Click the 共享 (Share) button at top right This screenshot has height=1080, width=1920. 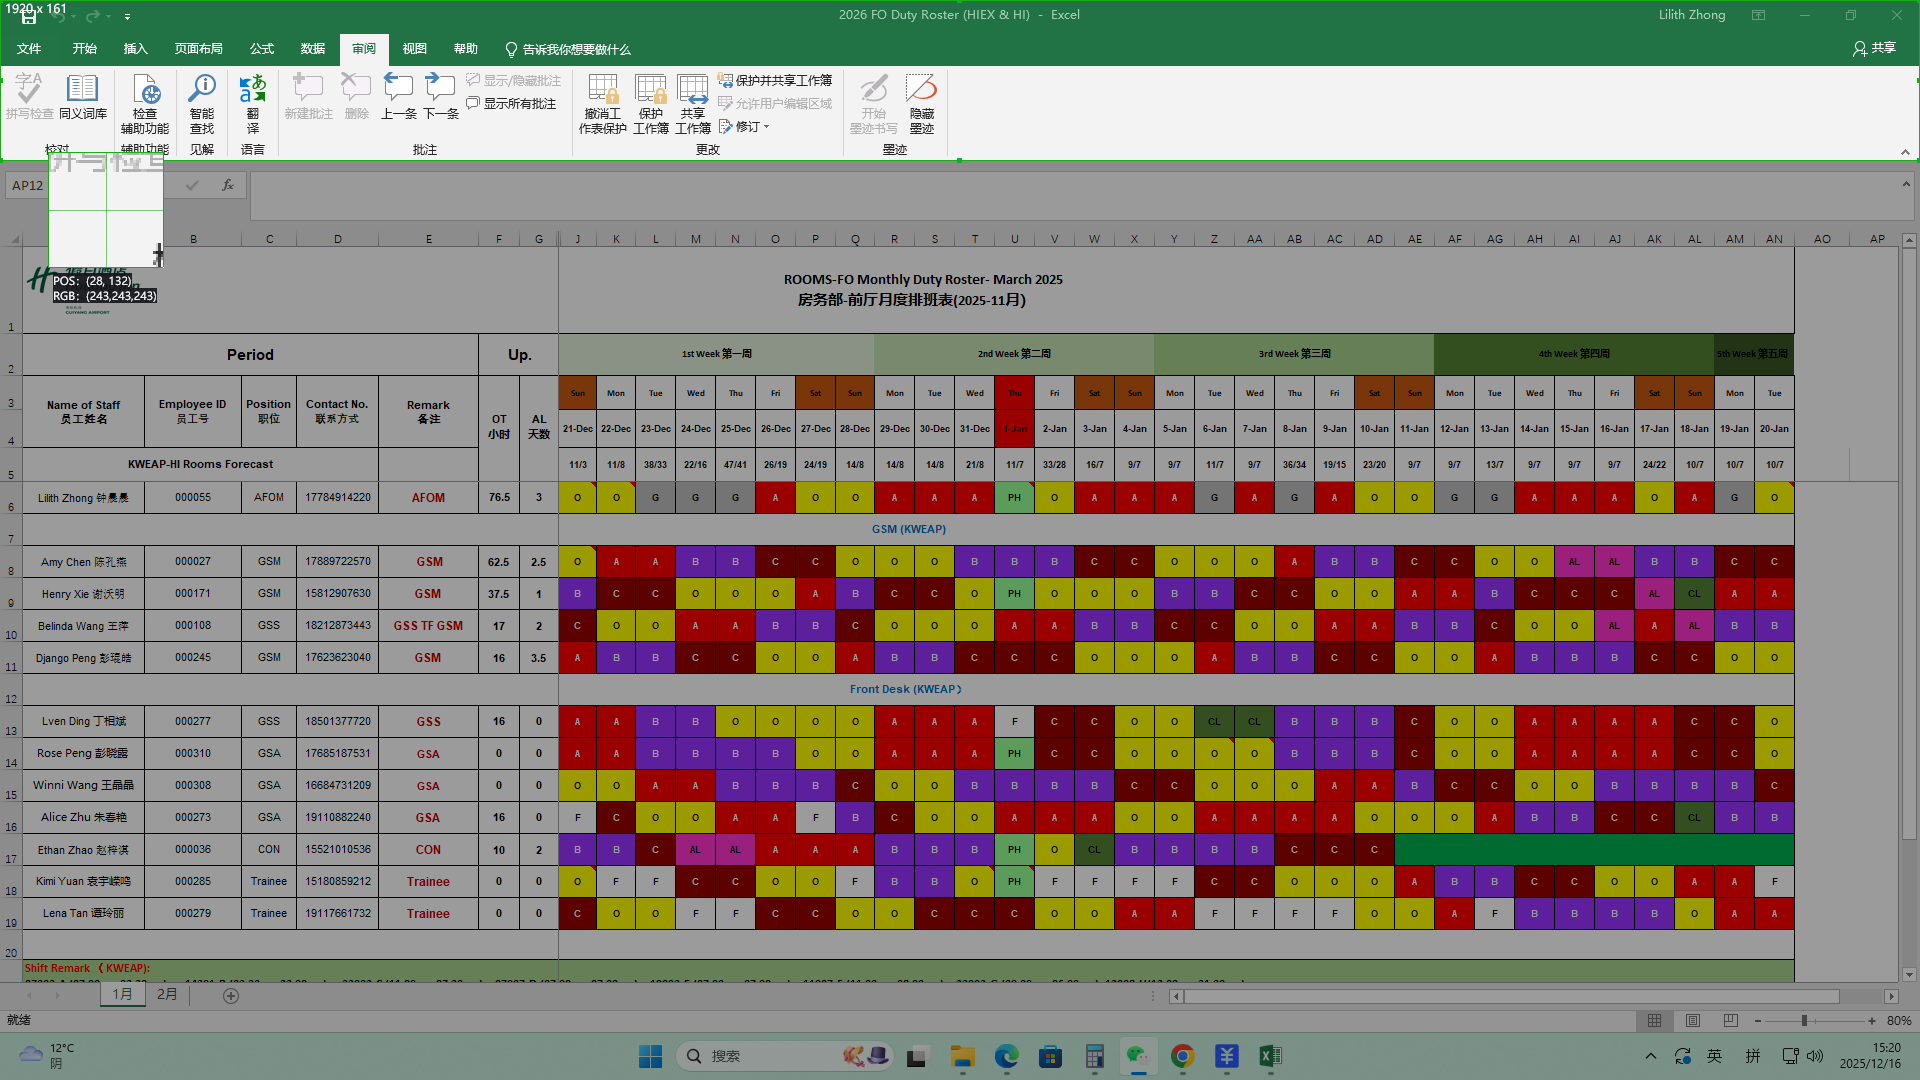(1874, 48)
